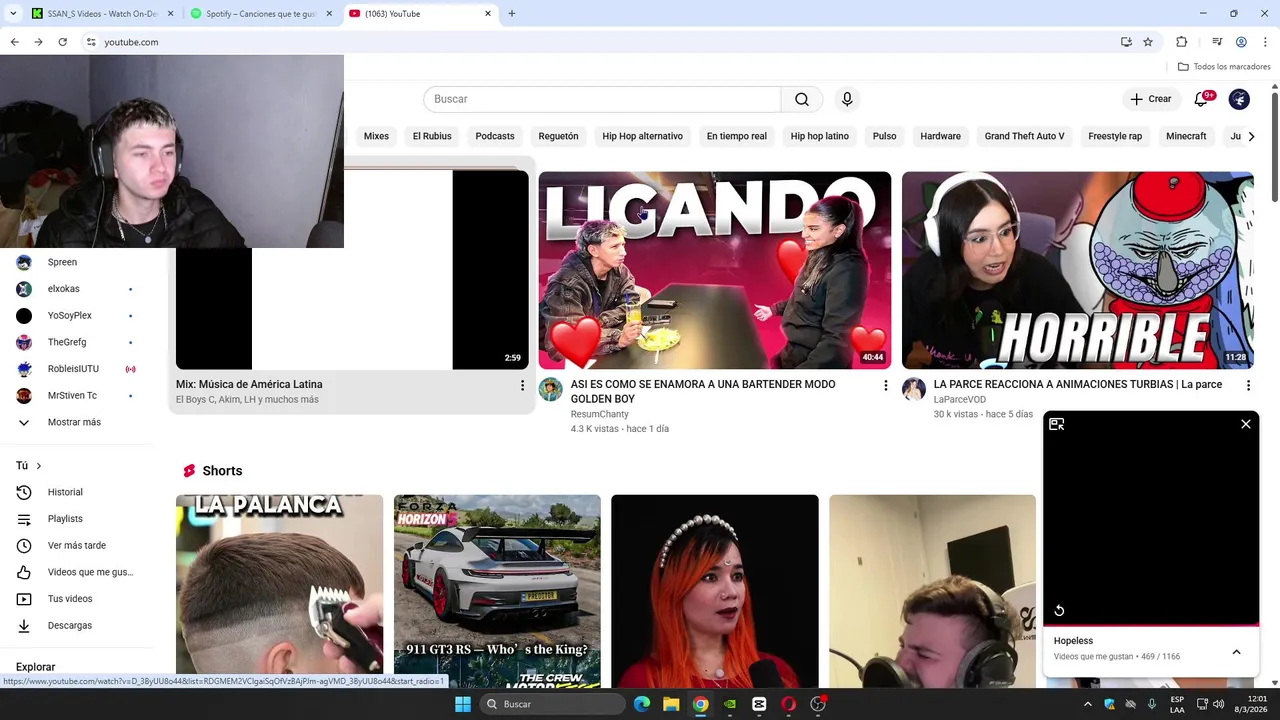Viewport: 1280px width, 720px height.
Task: Open the account avatar menu
Action: (1239, 99)
